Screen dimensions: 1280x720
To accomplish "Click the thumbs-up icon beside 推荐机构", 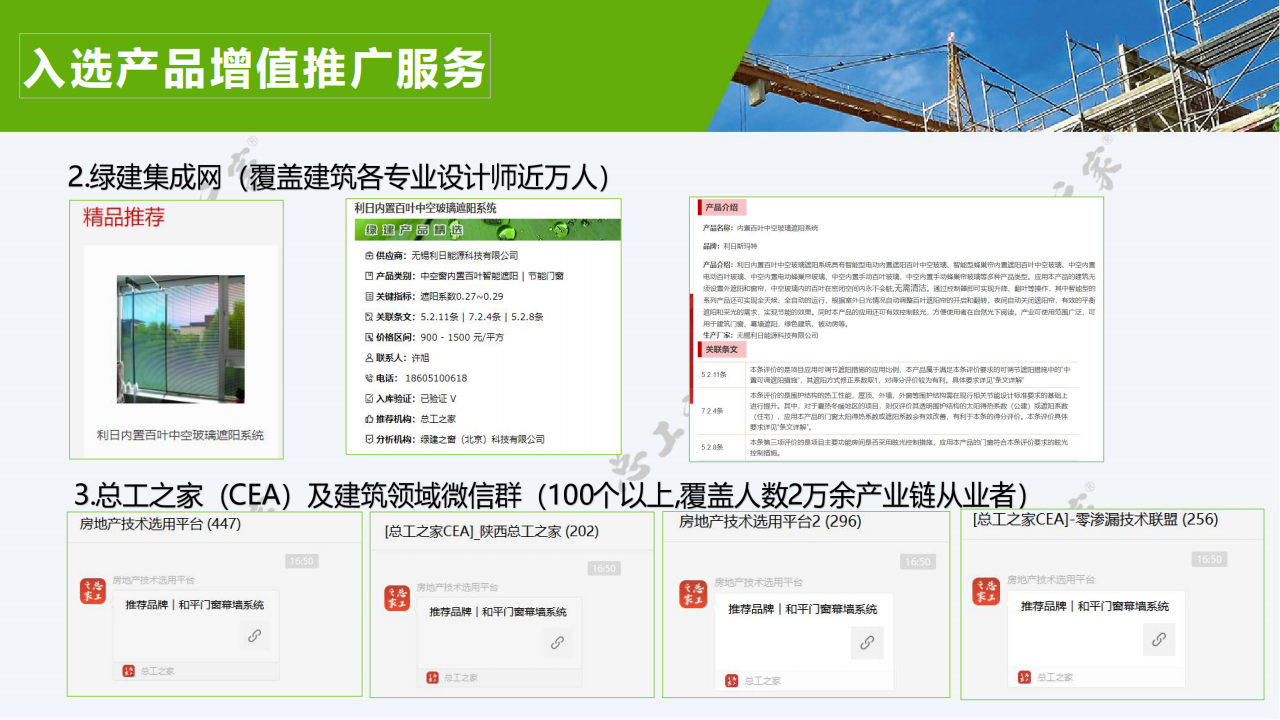I will (368, 419).
